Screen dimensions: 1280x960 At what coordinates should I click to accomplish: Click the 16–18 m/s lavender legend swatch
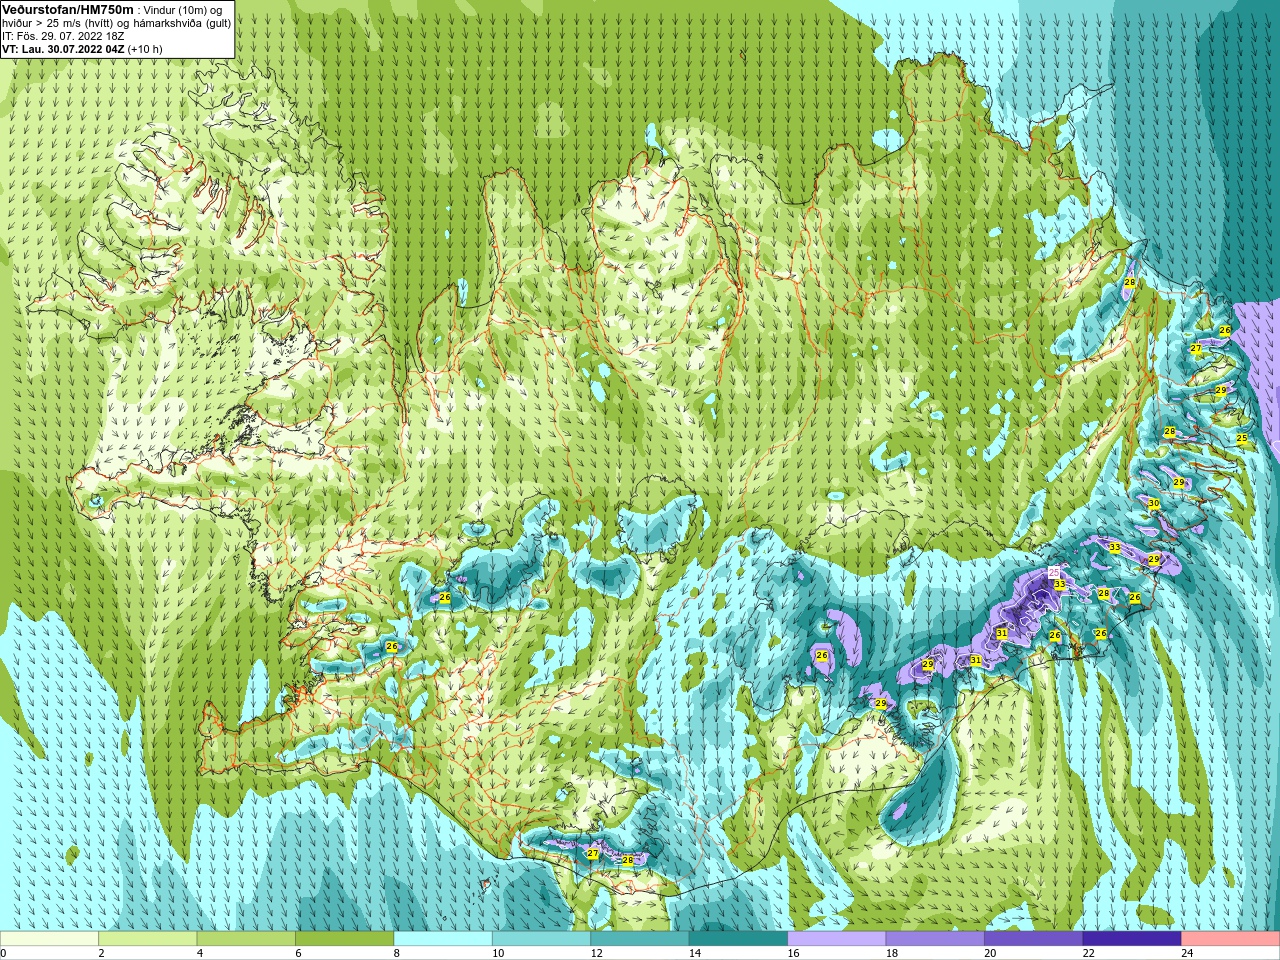coord(837,939)
